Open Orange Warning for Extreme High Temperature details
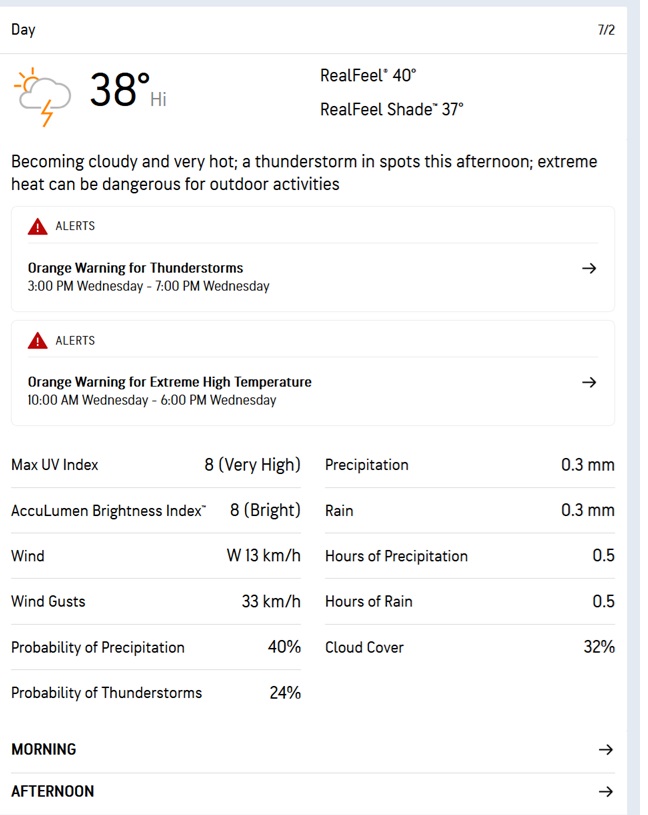 (x=170, y=382)
